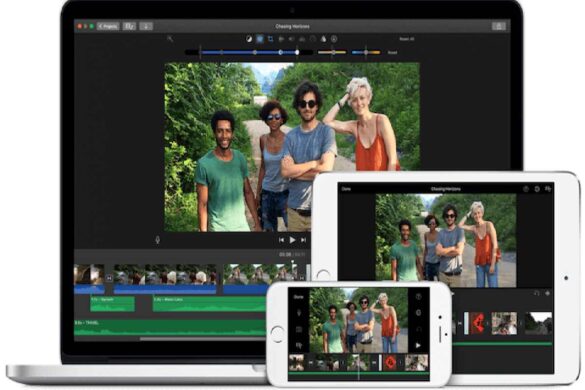Click the saturation slider knob

(333, 52)
